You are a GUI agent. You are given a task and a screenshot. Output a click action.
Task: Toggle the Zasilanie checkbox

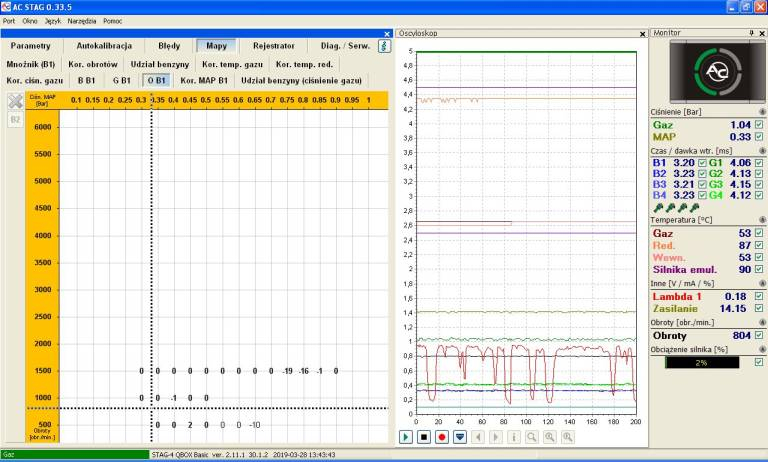pyautogui.click(x=759, y=308)
